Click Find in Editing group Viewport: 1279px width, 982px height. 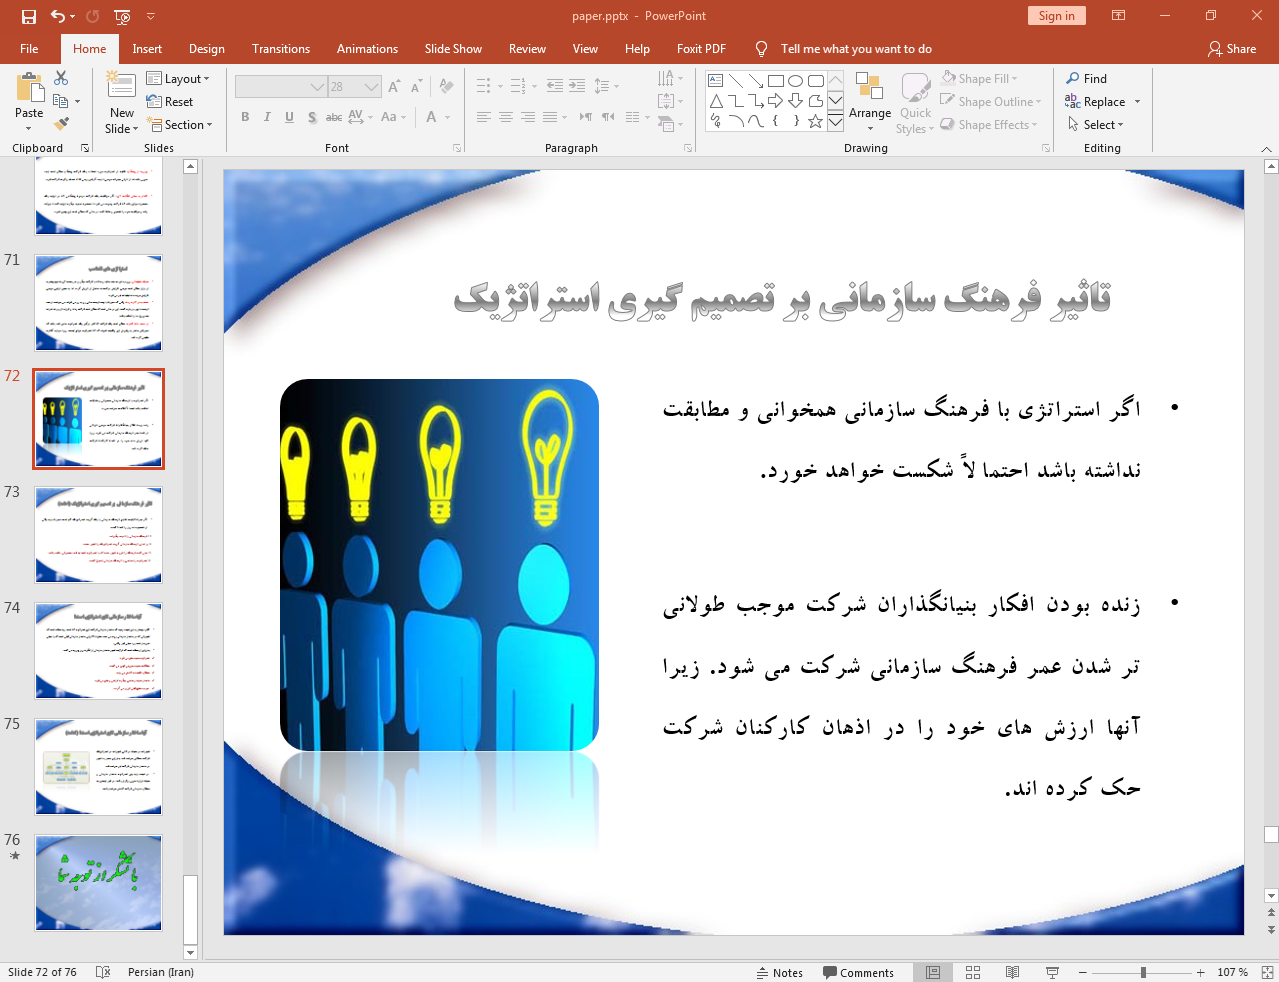coord(1087,79)
